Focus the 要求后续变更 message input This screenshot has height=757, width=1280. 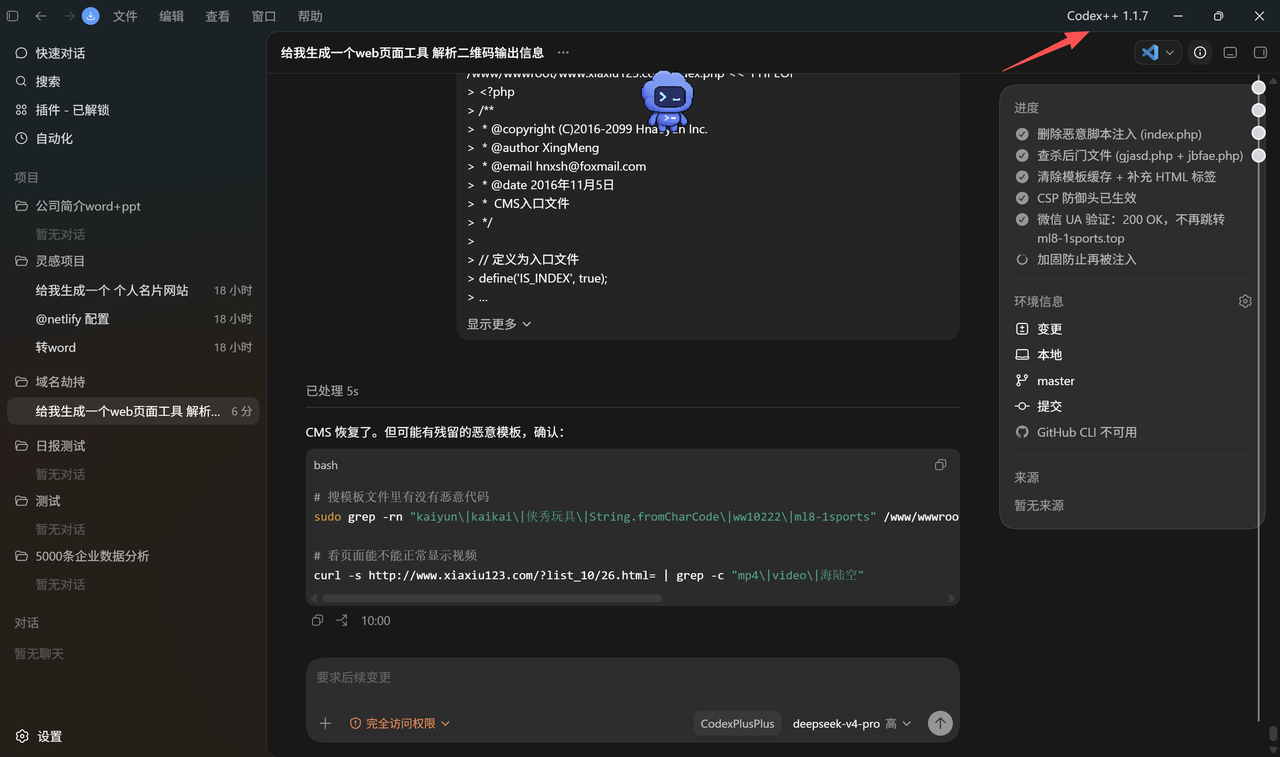click(632, 678)
